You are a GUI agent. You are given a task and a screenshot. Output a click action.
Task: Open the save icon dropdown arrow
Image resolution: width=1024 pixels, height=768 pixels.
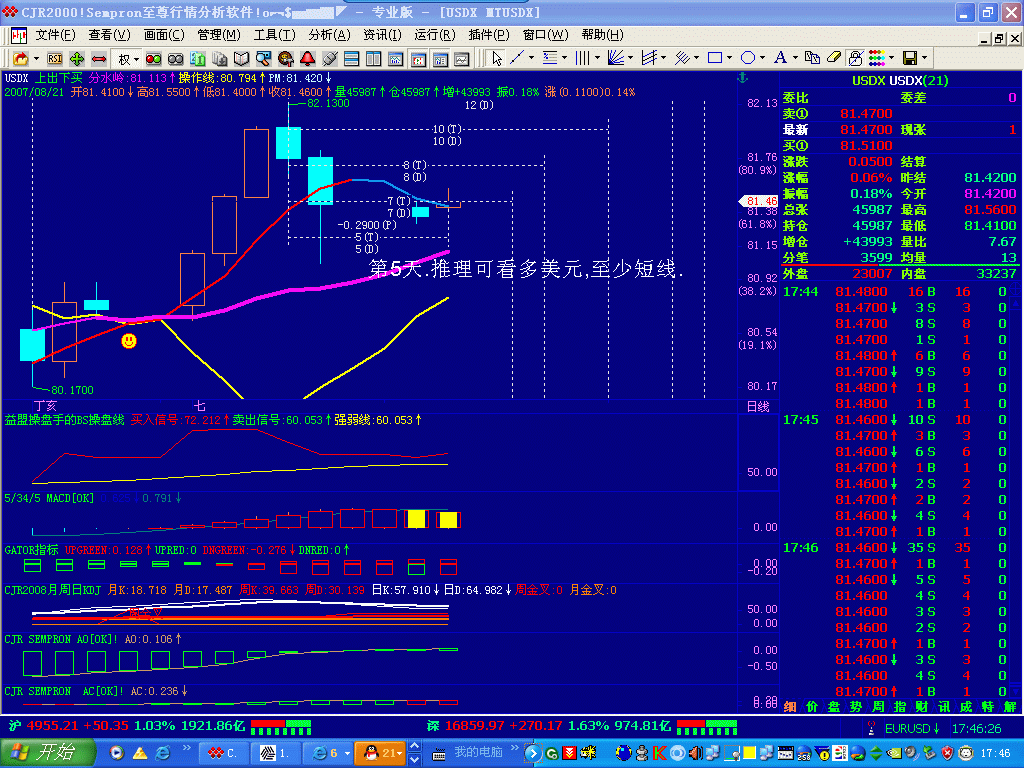click(x=925, y=58)
